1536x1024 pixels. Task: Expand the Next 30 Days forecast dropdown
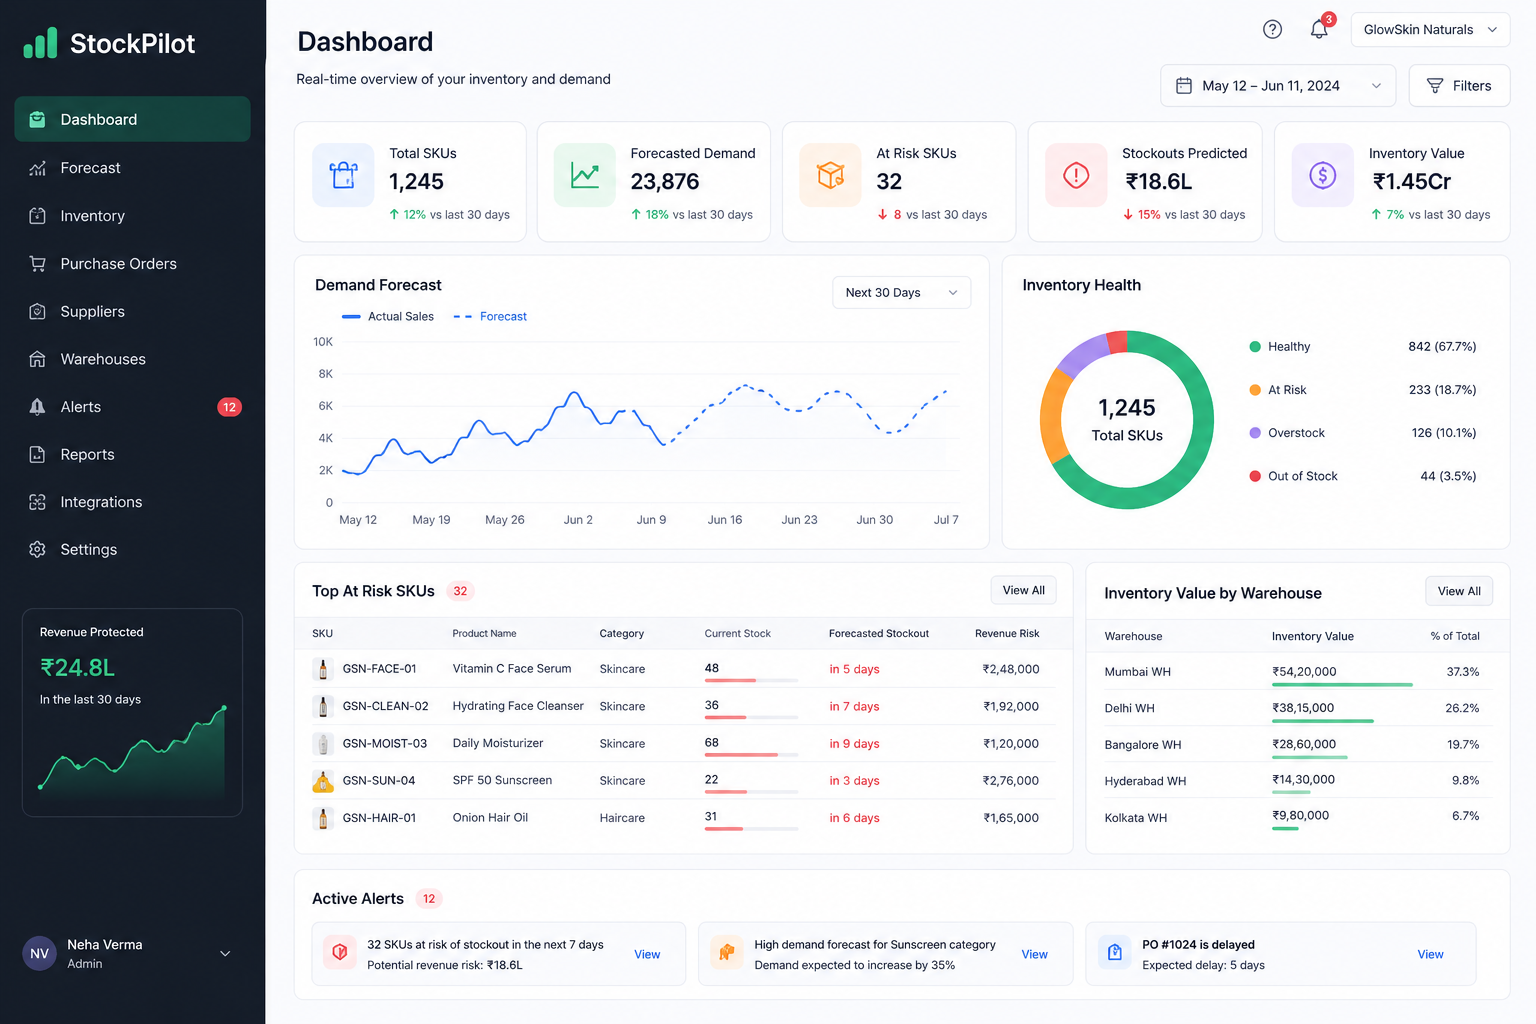point(901,293)
